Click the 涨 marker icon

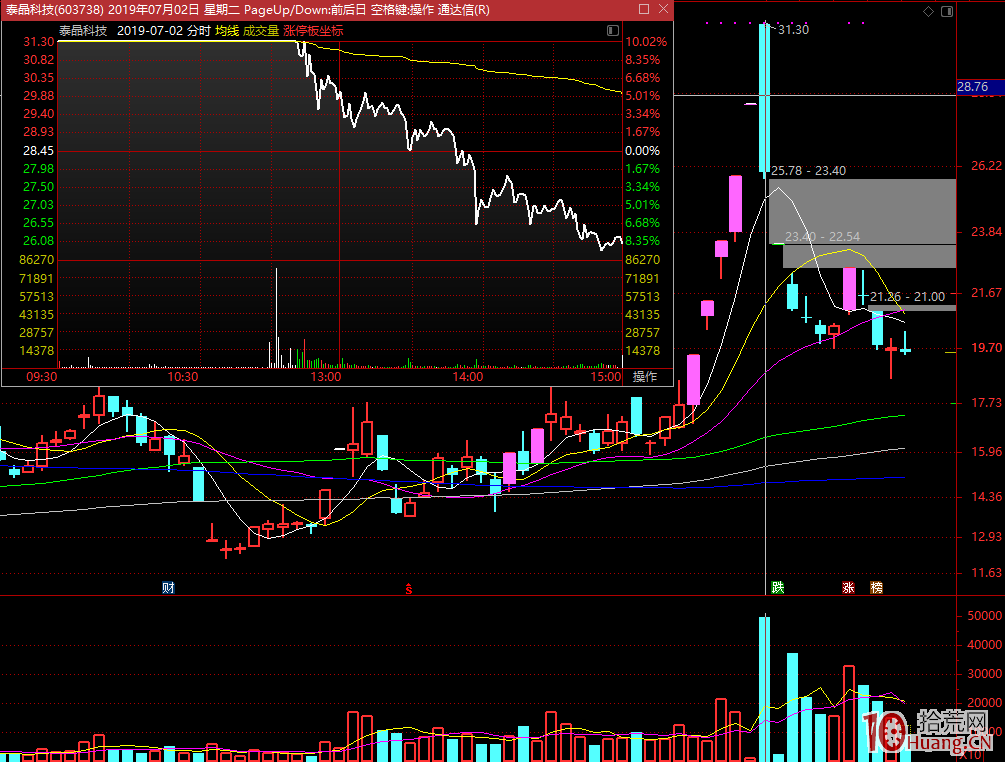(x=848, y=587)
